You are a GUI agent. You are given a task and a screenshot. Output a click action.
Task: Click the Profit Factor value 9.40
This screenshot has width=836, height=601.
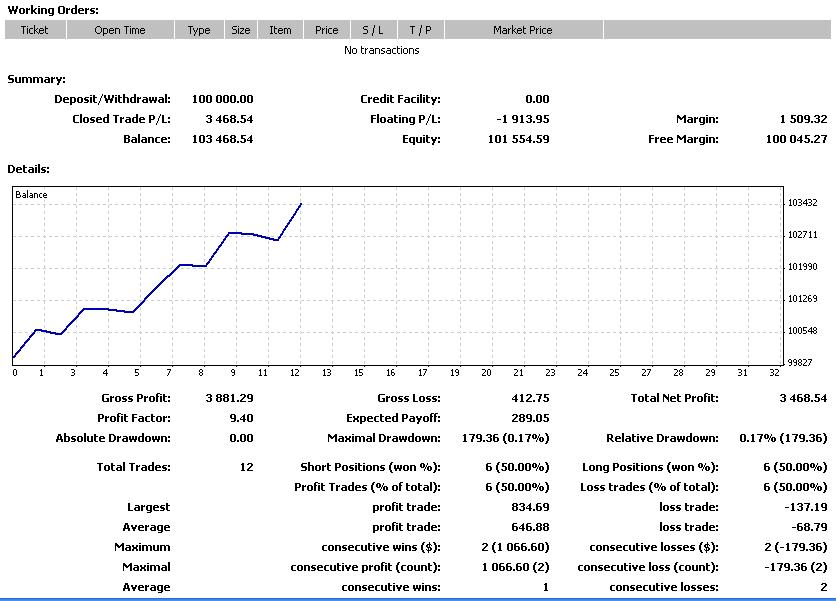click(x=242, y=418)
